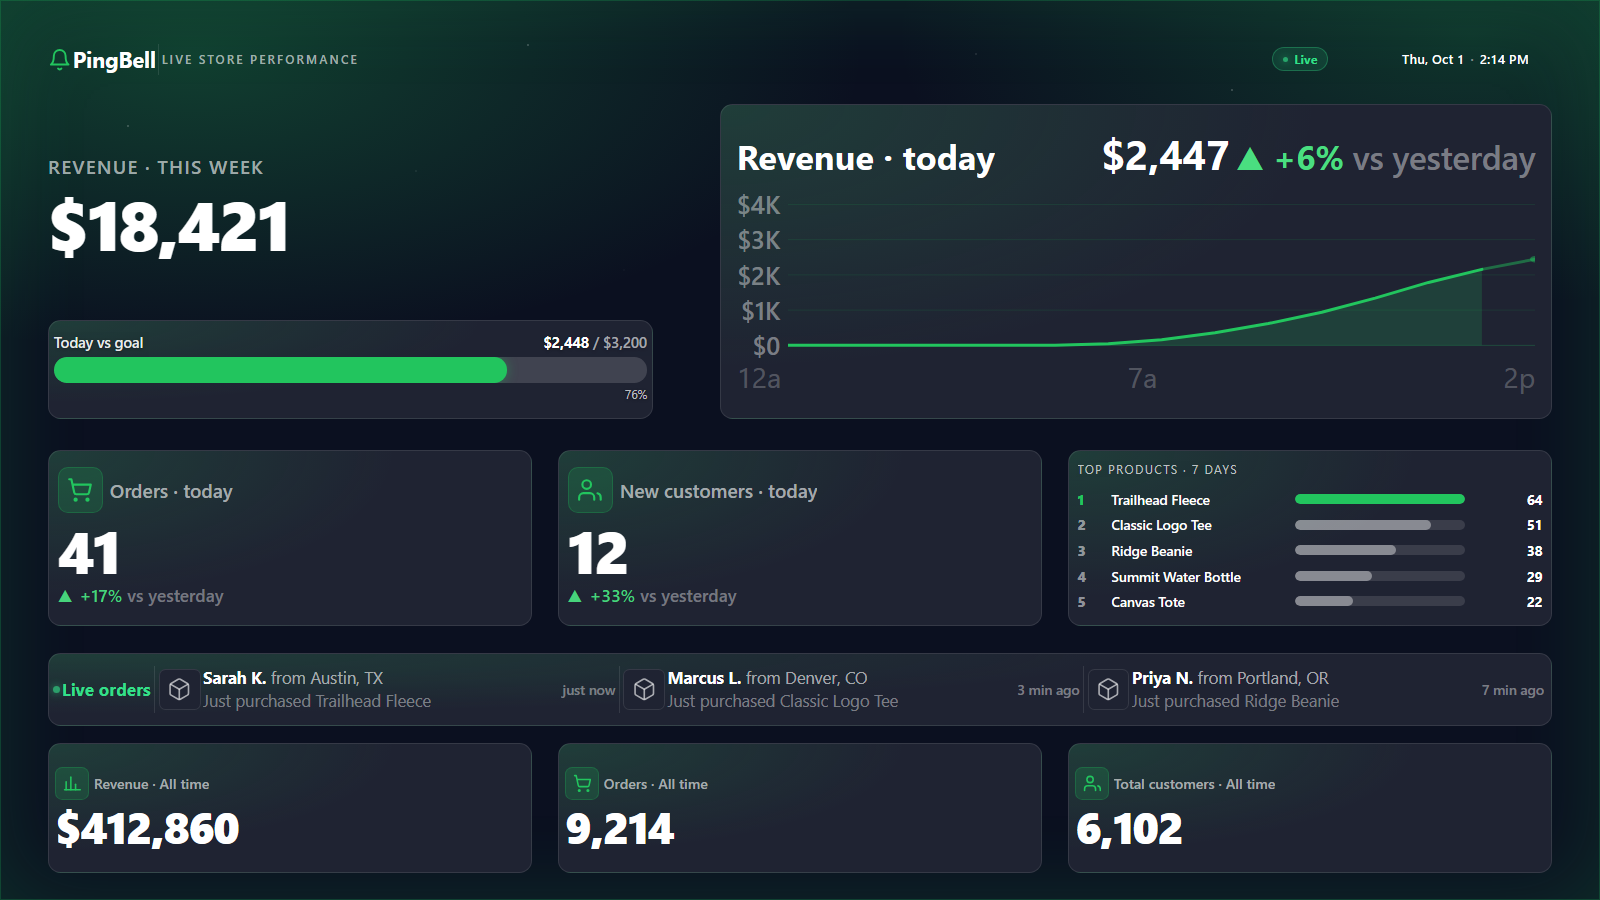Click the package icon beside Marcus L.

(x=644, y=690)
